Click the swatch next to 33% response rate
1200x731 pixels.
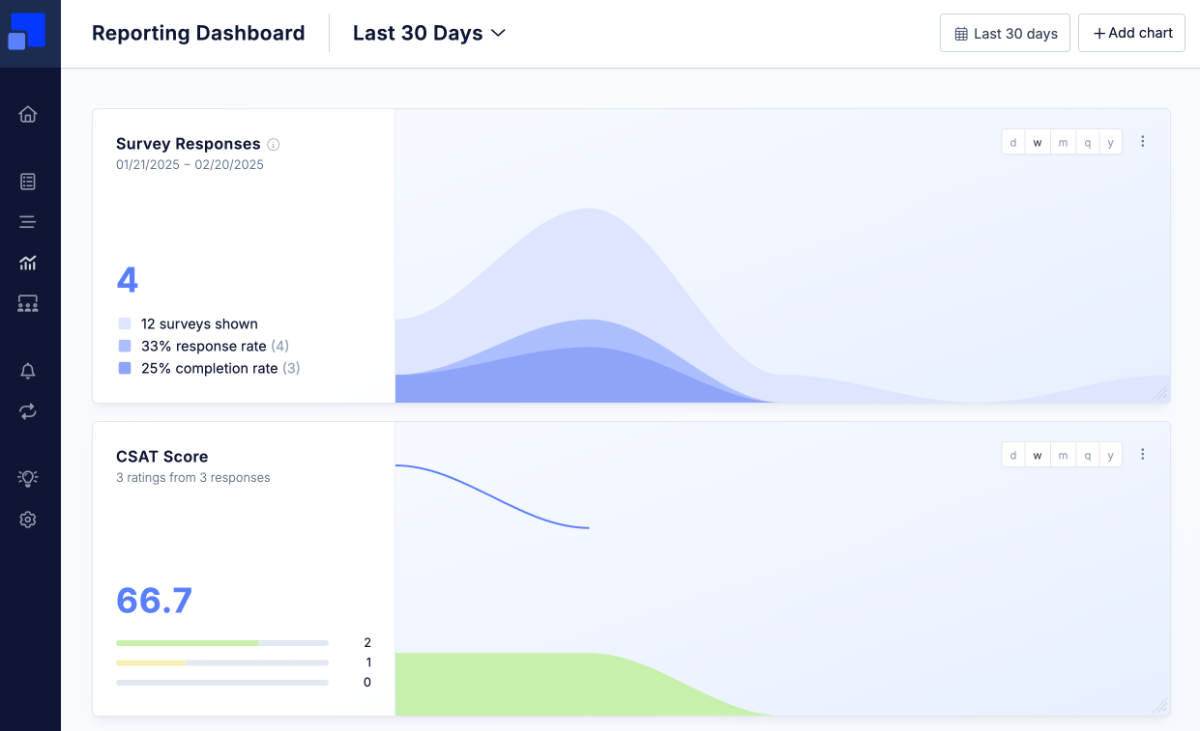[x=125, y=346]
